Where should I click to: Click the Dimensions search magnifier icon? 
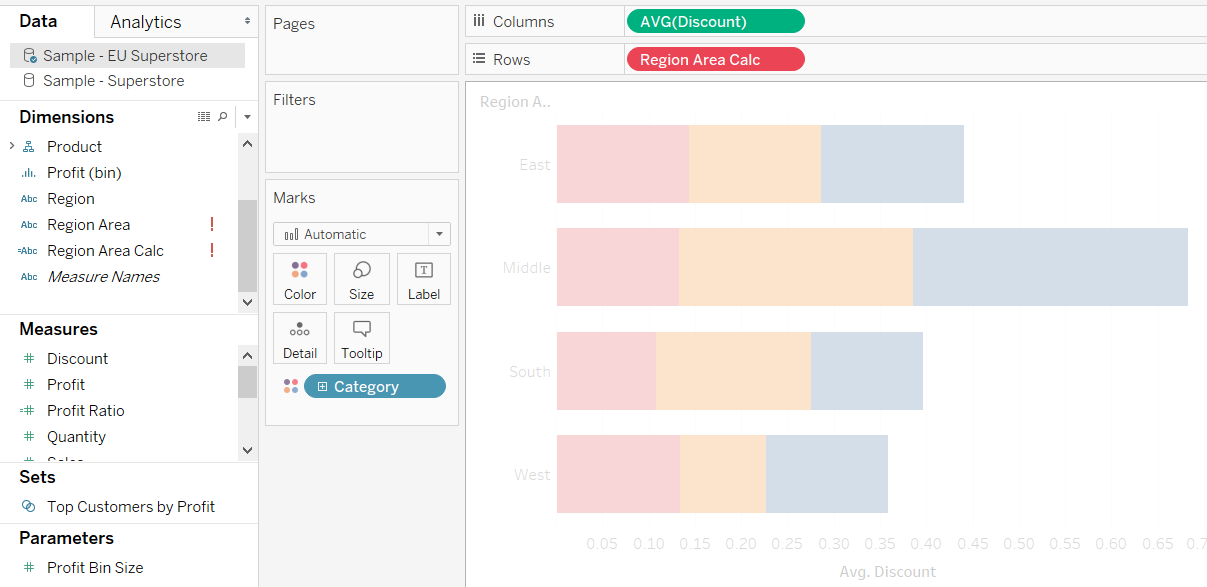[223, 117]
